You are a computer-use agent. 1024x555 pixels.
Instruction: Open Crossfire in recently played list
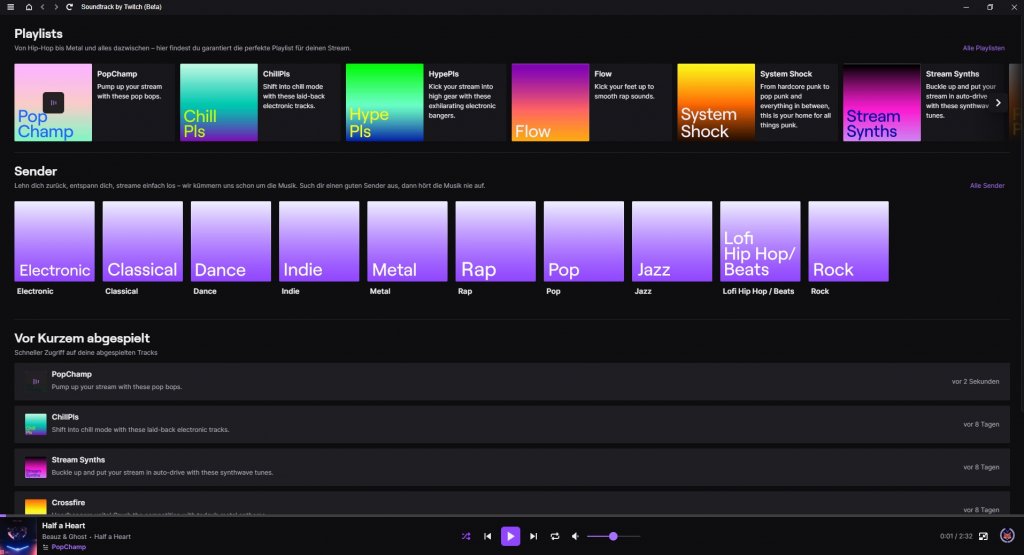pos(512,503)
